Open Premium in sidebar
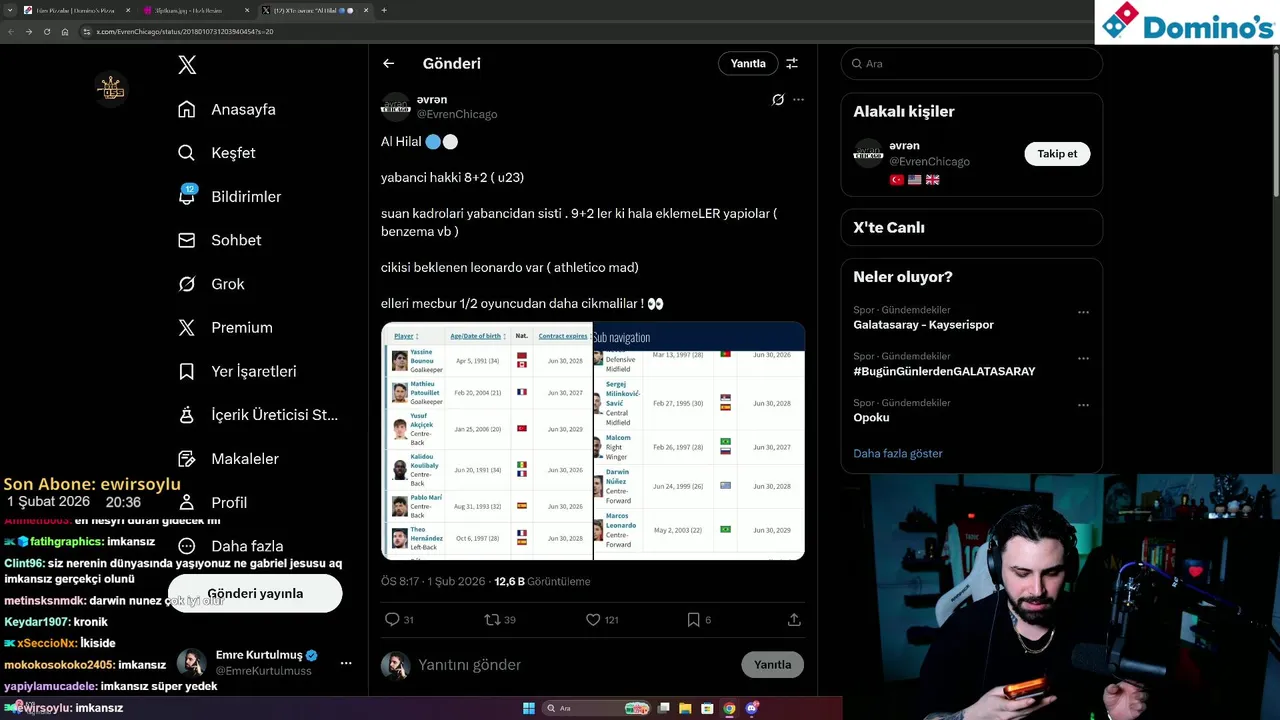Viewport: 1280px width, 720px height. click(225, 327)
